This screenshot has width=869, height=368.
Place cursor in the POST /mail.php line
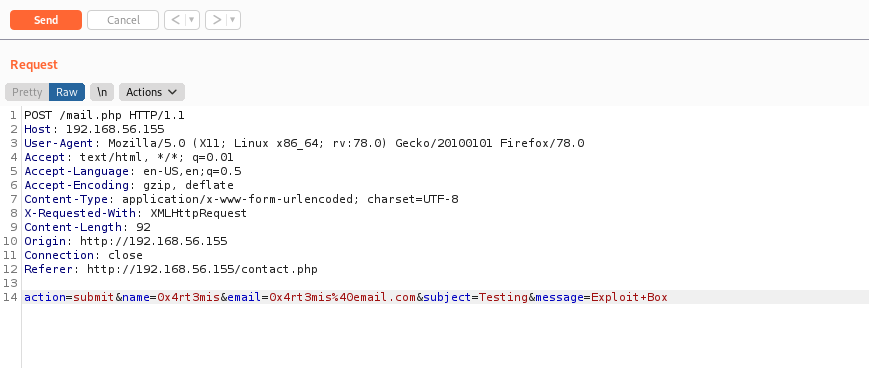pyautogui.click(x=104, y=116)
